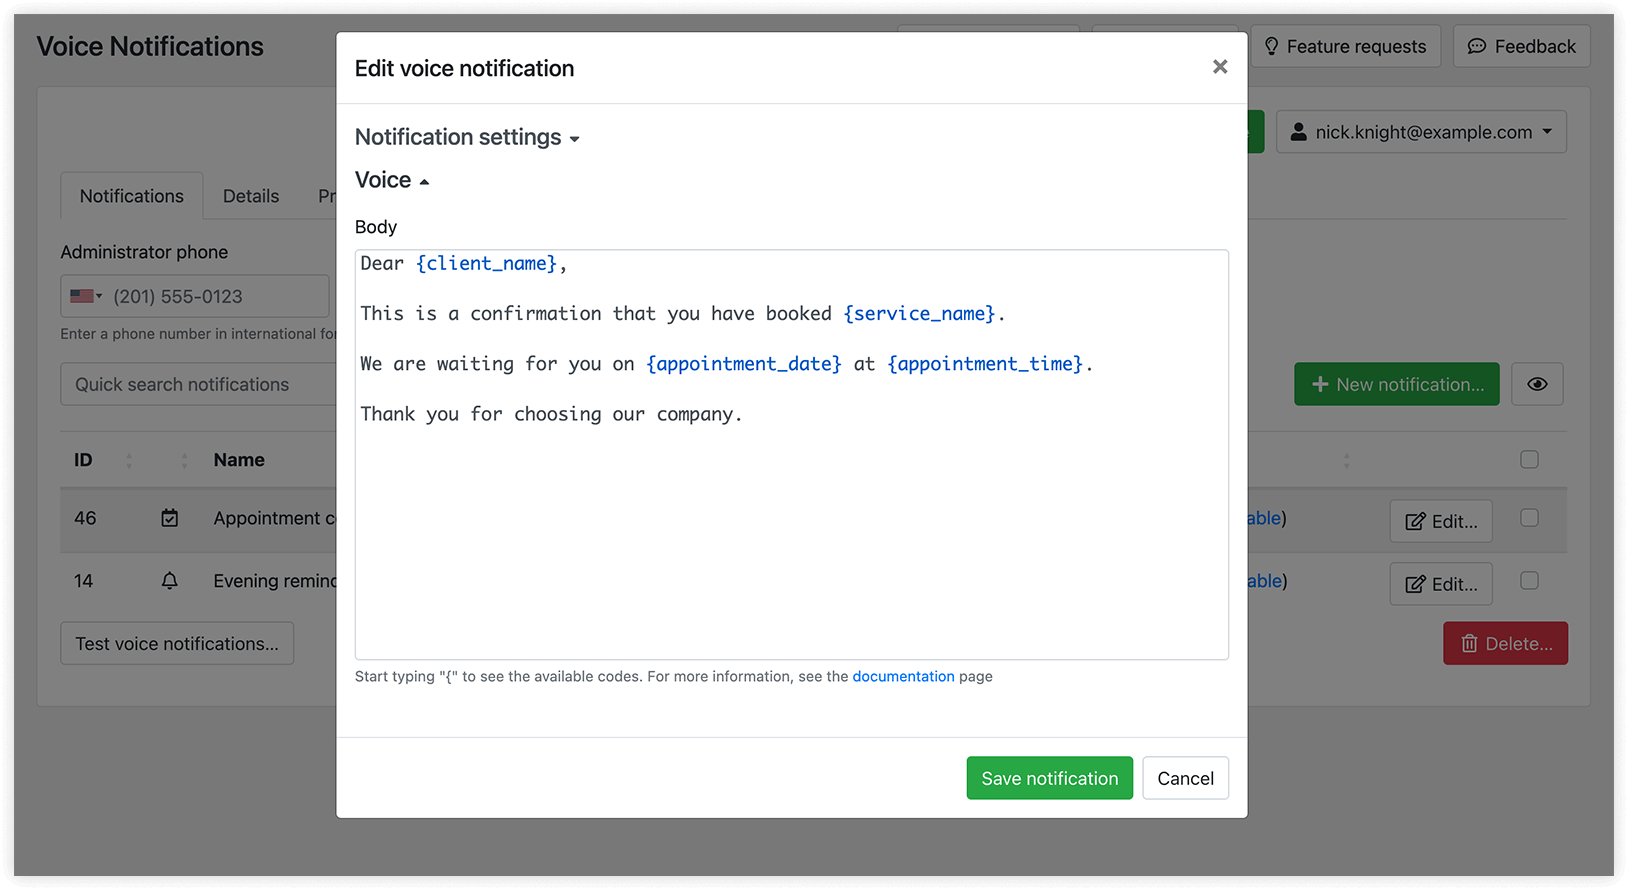Click plus icon on New notification
This screenshot has width=1628, height=890.
point(1320,384)
